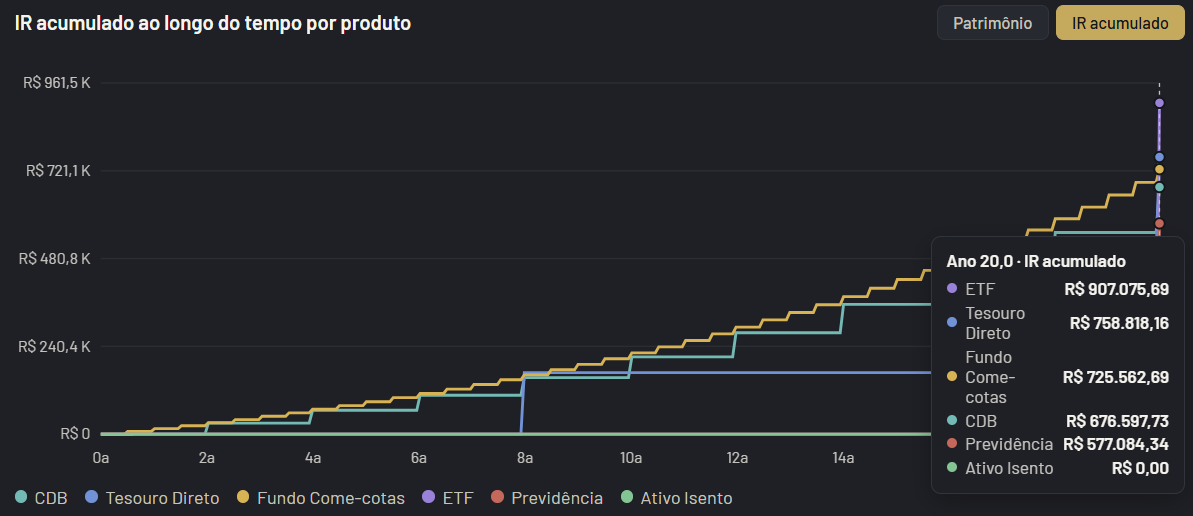Click the tooltip header Ano 20,0 · IR acumulado
The image size is (1193, 516).
click(x=1036, y=261)
